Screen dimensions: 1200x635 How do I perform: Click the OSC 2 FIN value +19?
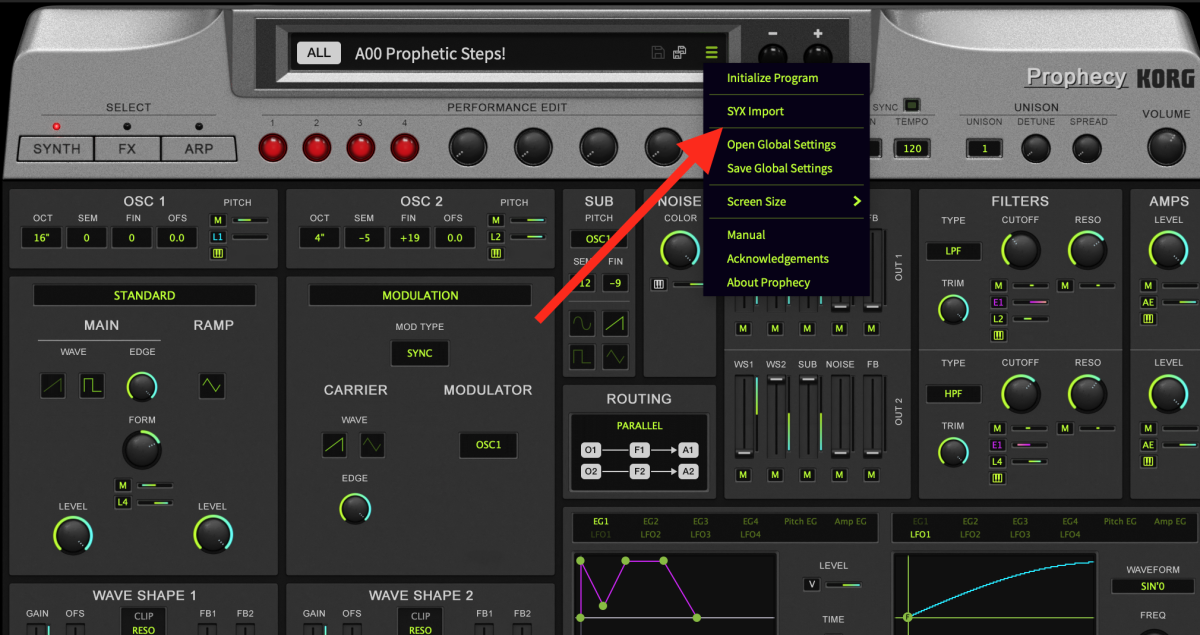(408, 237)
